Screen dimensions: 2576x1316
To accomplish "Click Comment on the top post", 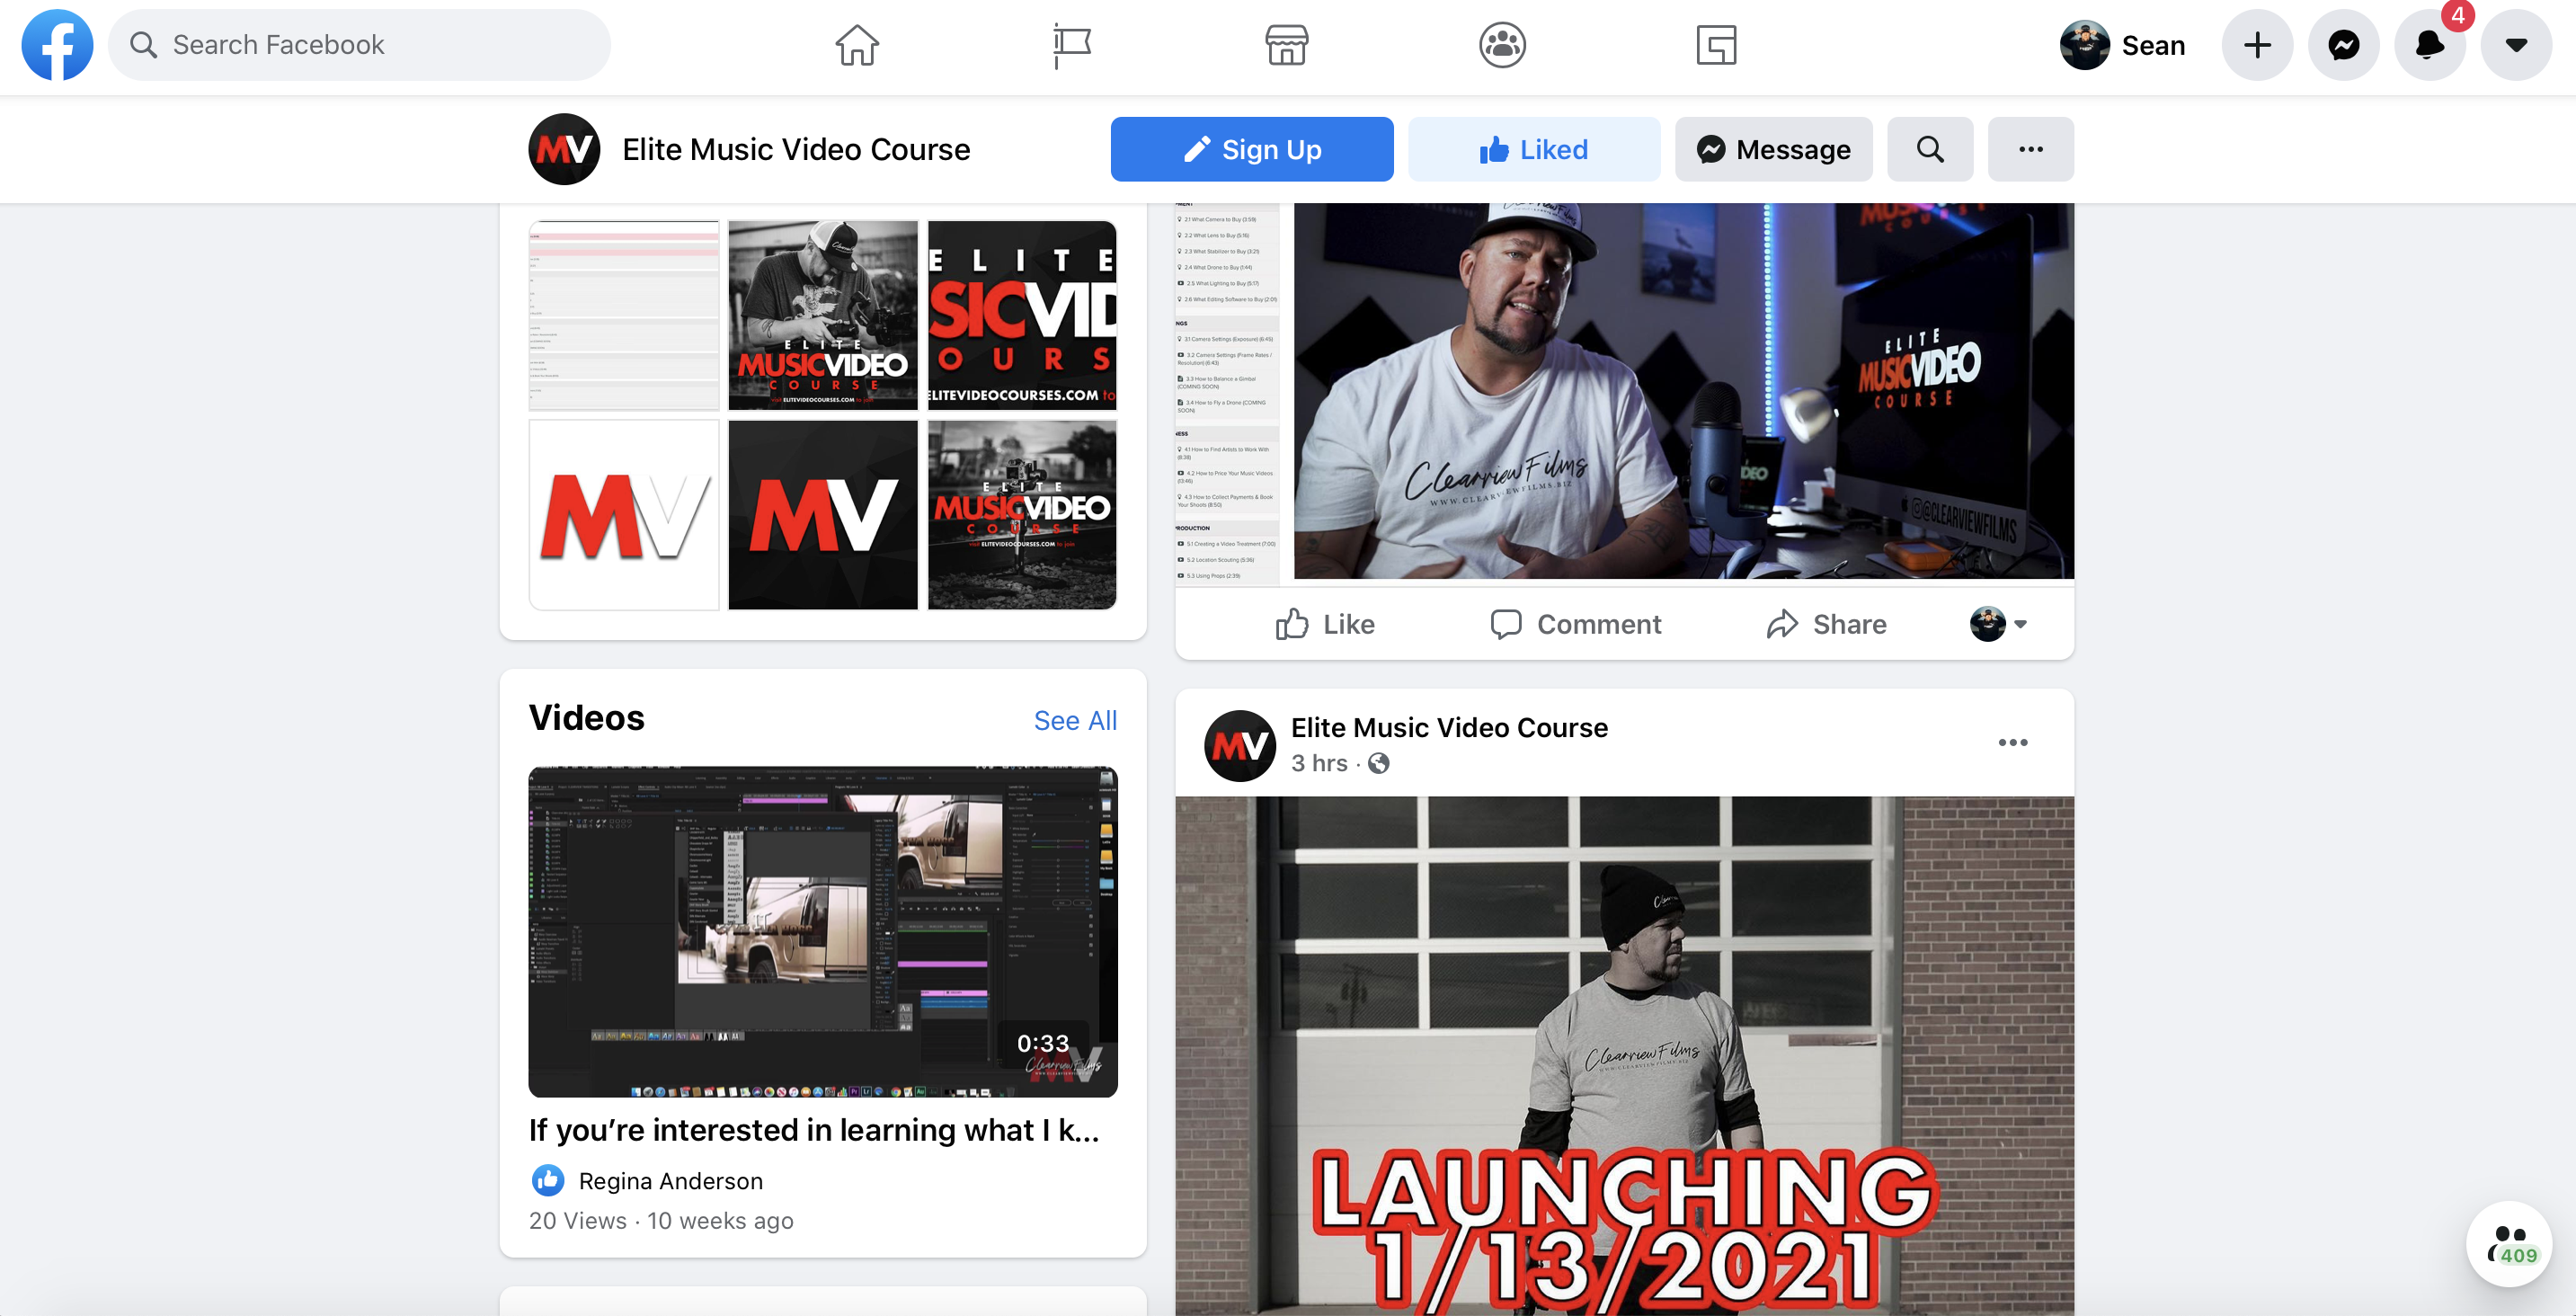I will [1576, 624].
